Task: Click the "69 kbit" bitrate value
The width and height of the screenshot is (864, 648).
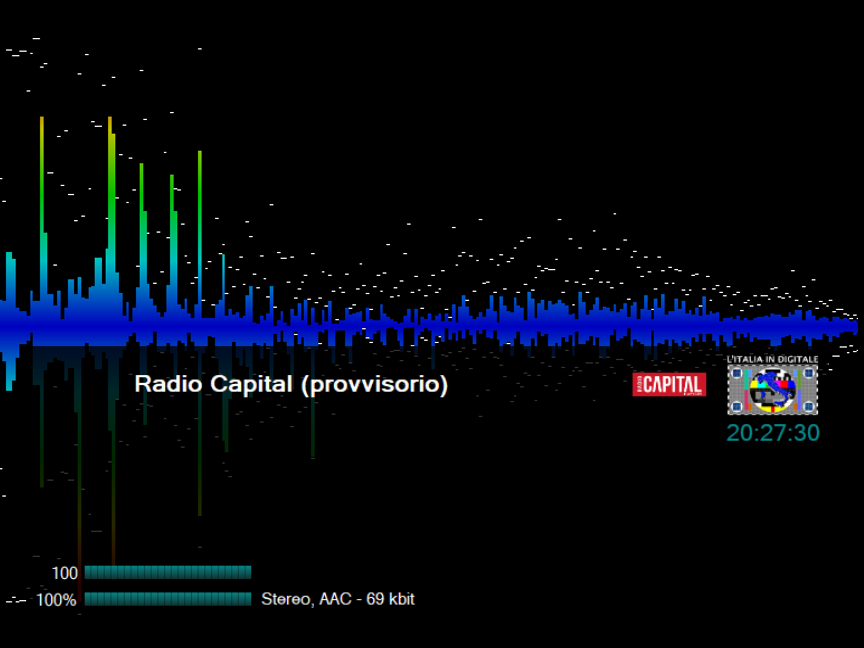Action: tap(390, 600)
